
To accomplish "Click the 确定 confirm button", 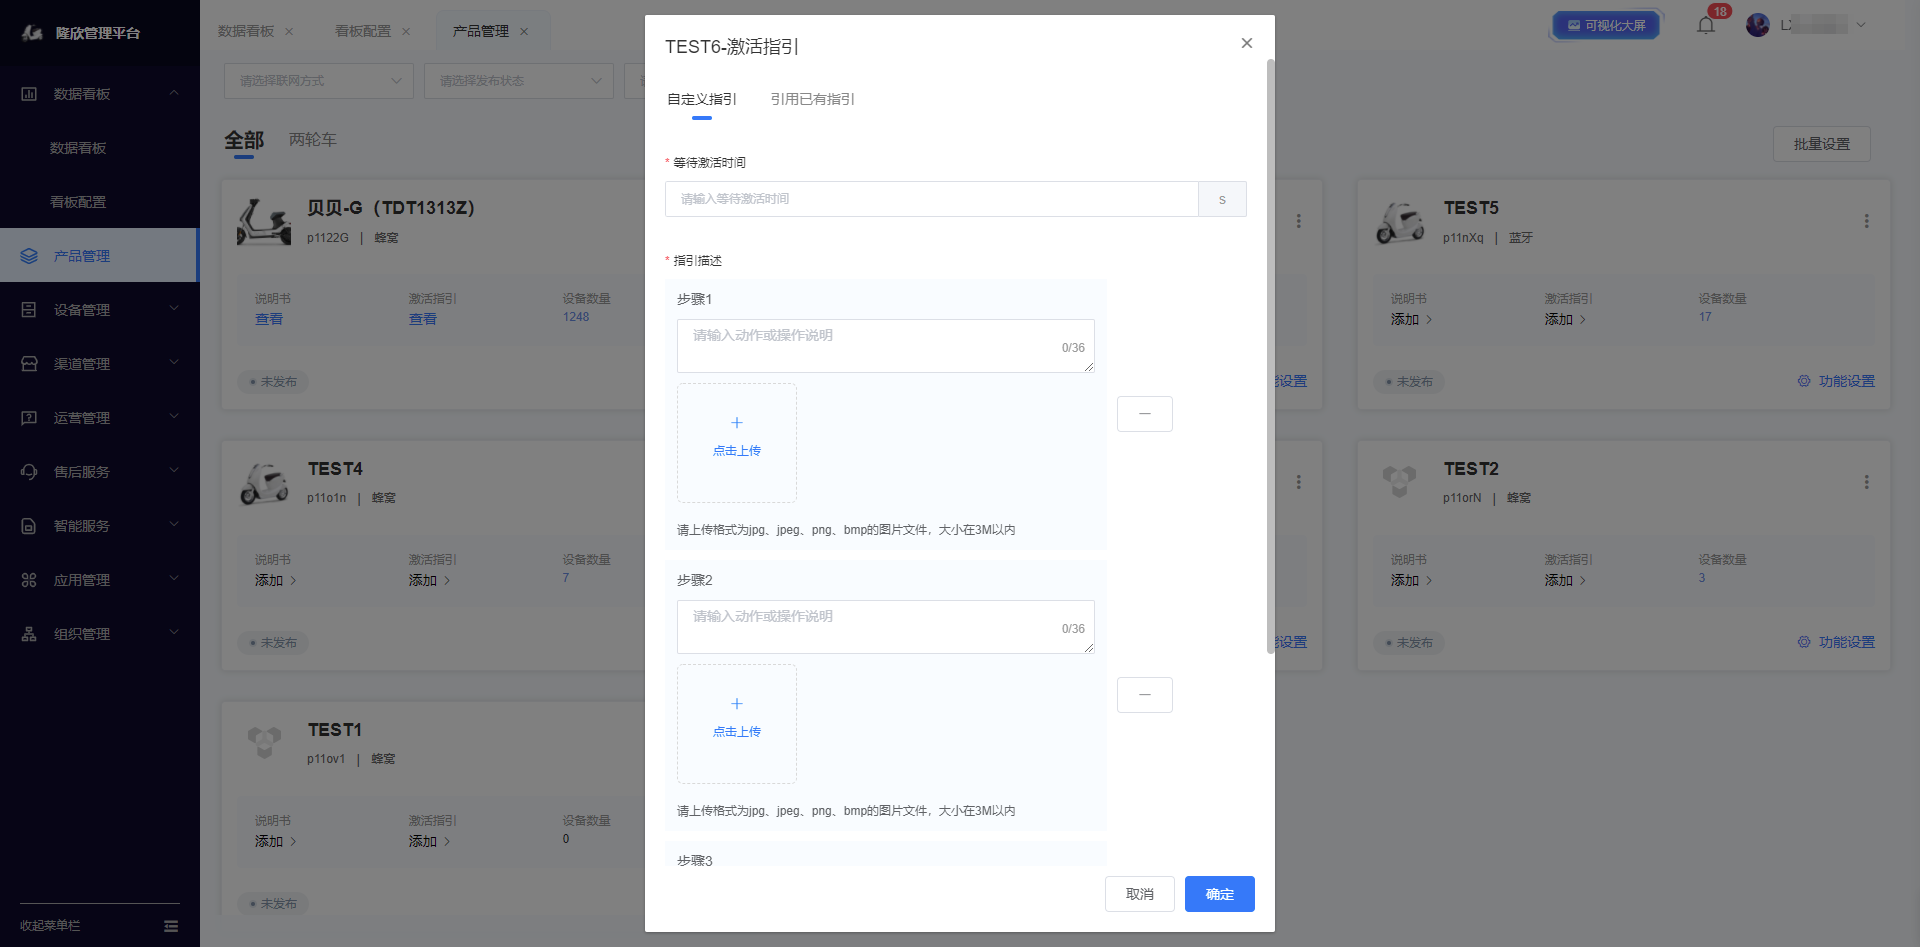I will [x=1219, y=894].
